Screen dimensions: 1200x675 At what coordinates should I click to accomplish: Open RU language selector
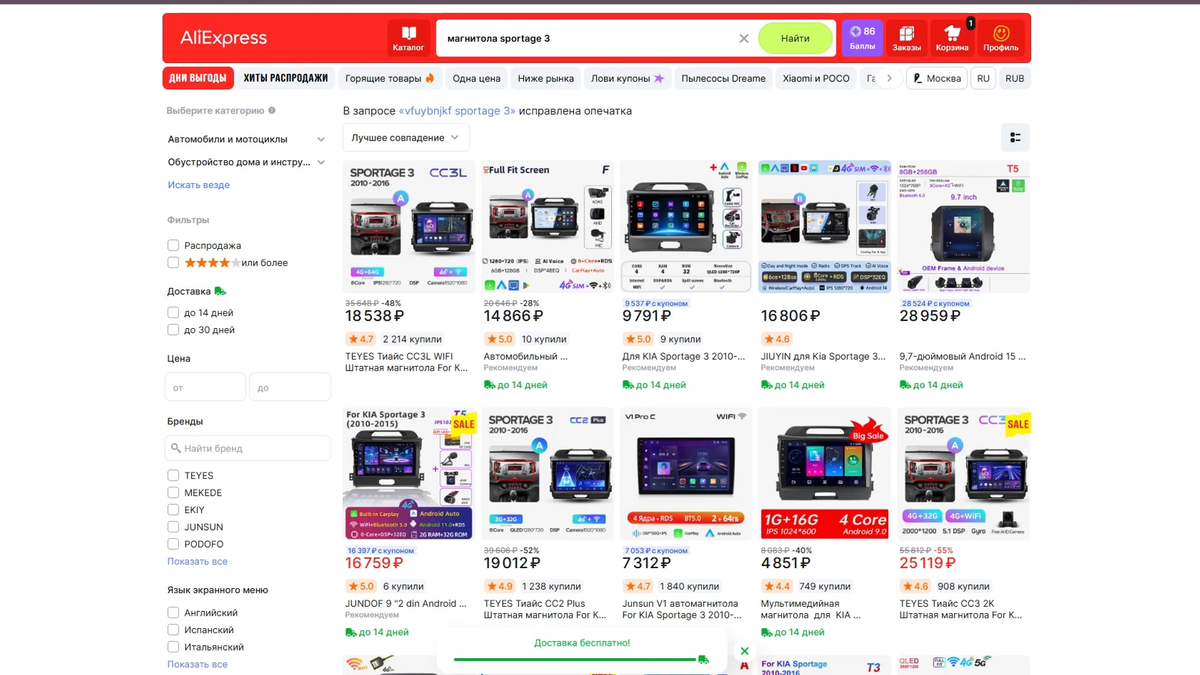pos(983,78)
